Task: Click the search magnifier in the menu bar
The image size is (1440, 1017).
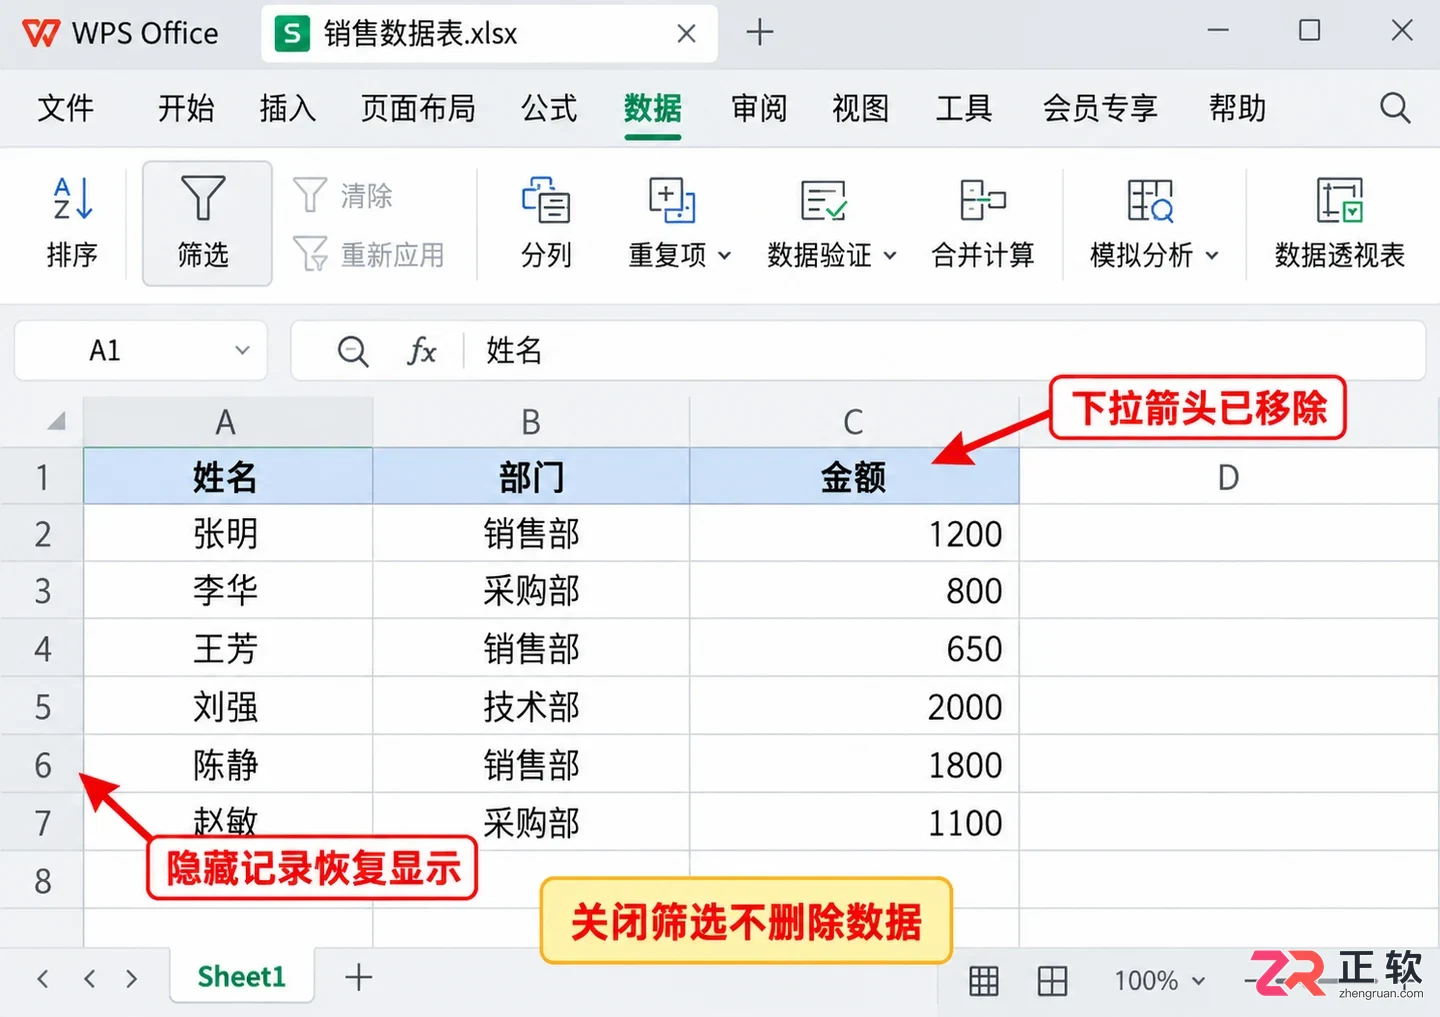Action: 1395,107
